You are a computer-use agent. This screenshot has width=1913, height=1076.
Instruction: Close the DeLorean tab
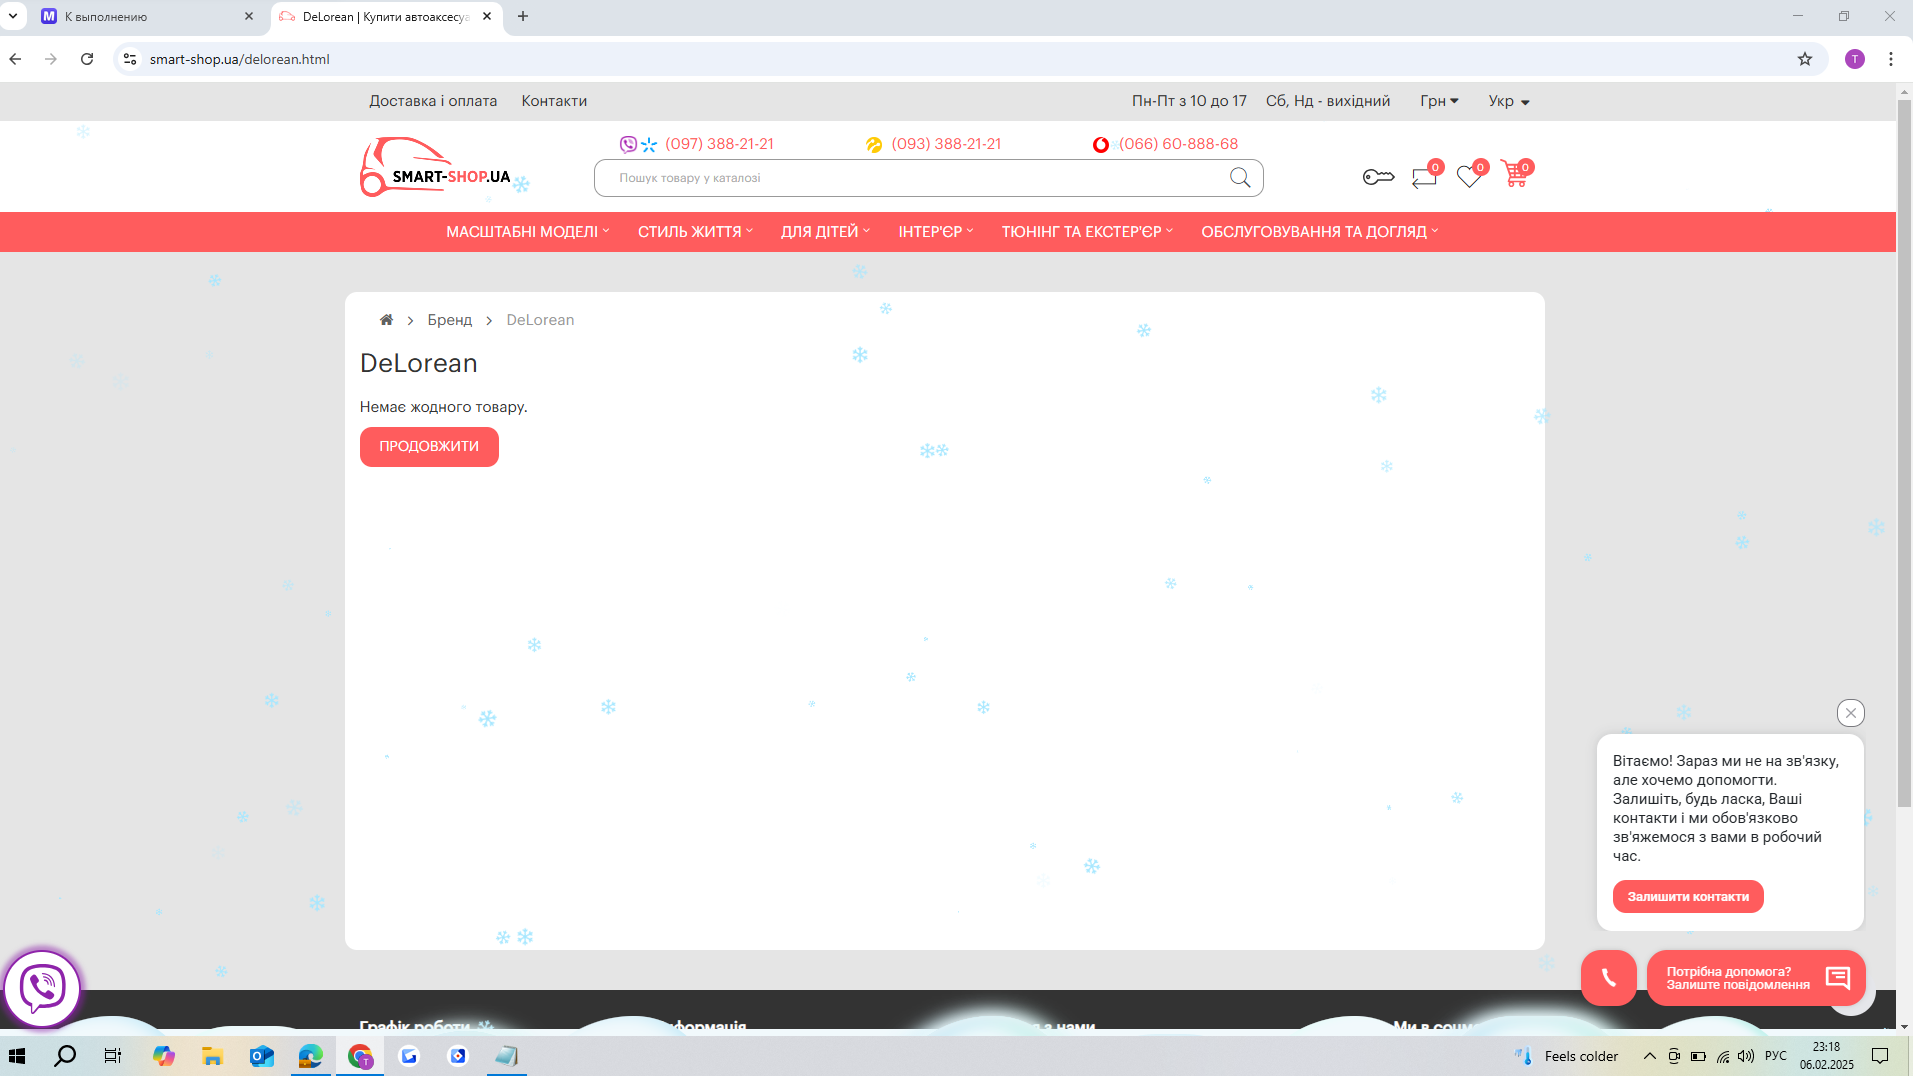click(487, 16)
